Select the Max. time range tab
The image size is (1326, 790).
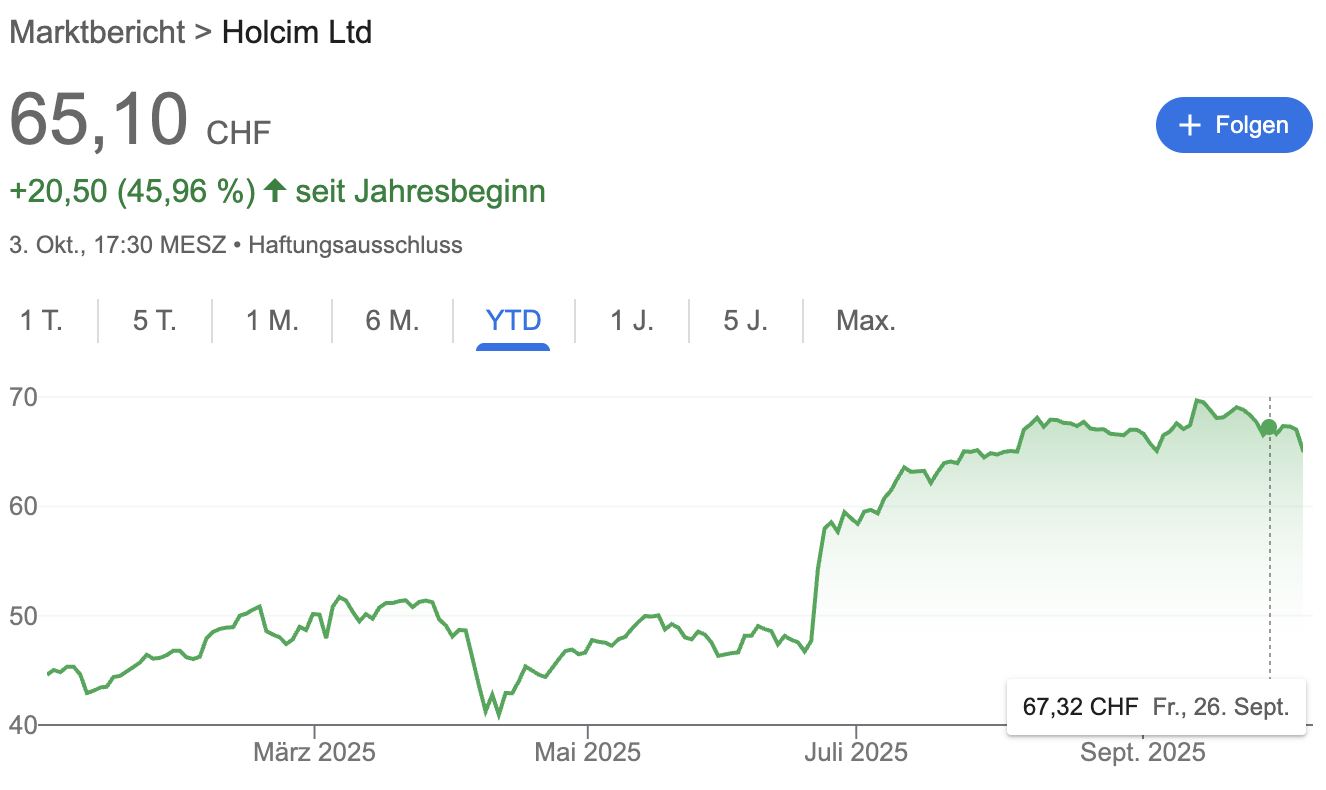pyautogui.click(x=866, y=321)
